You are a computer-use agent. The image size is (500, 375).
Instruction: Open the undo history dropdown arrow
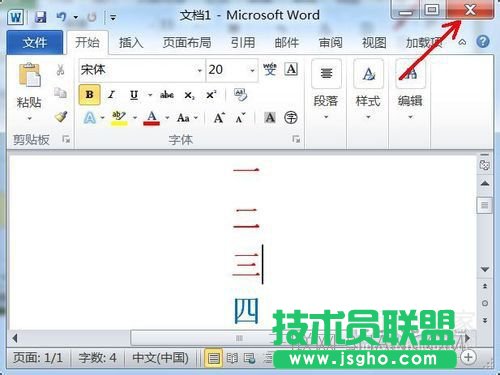pyautogui.click(x=76, y=17)
